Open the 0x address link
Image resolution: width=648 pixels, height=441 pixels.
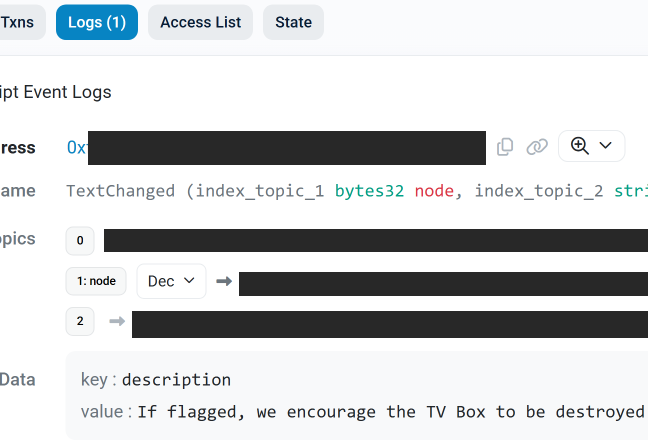[77, 148]
